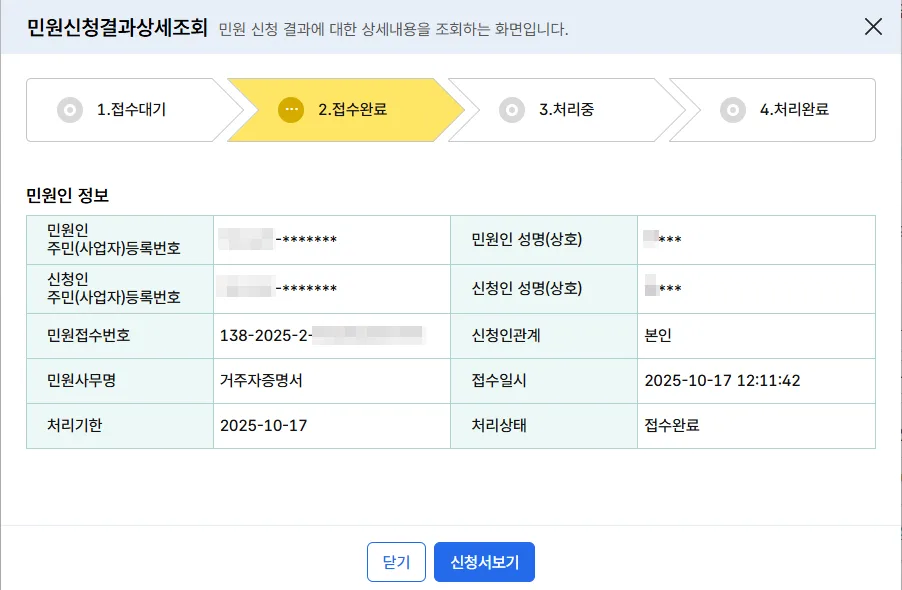Click the 거주자증명서 cell value
Screen dimensions: 902x590
tap(260, 380)
